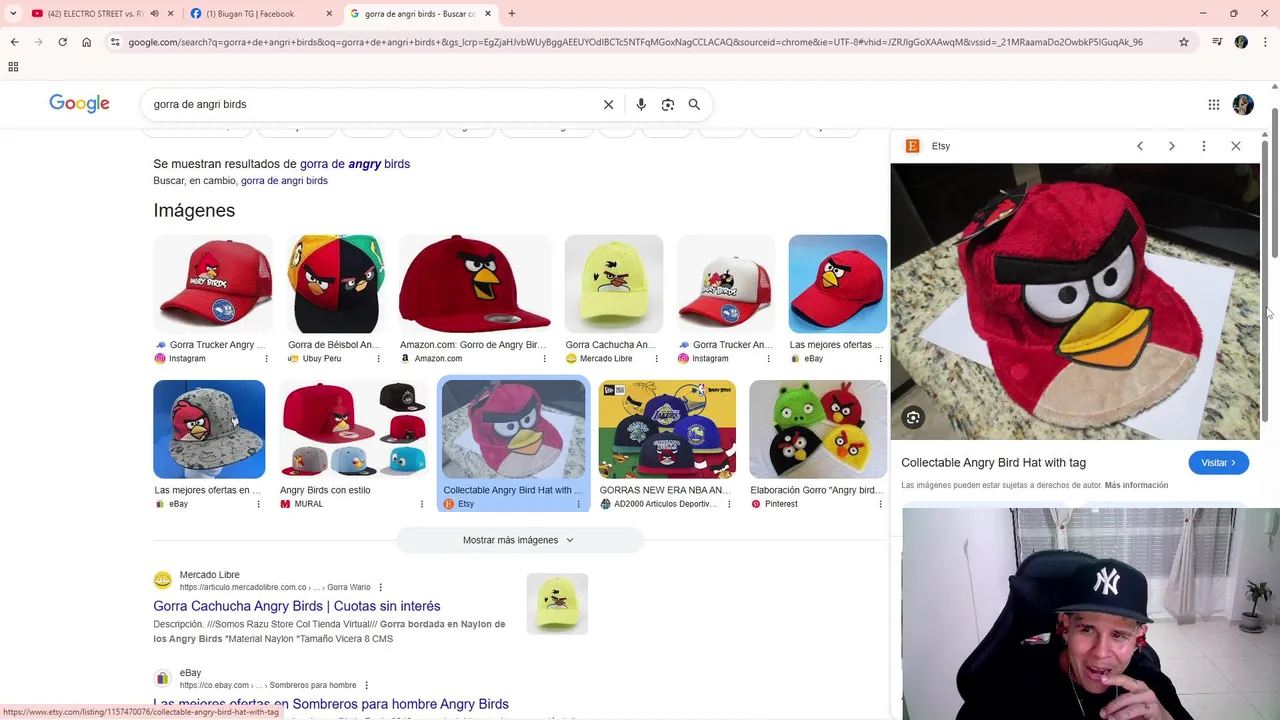Open the Angry Birds con estilo thumbnail
Viewport: 1280px width, 720px height.
353,429
